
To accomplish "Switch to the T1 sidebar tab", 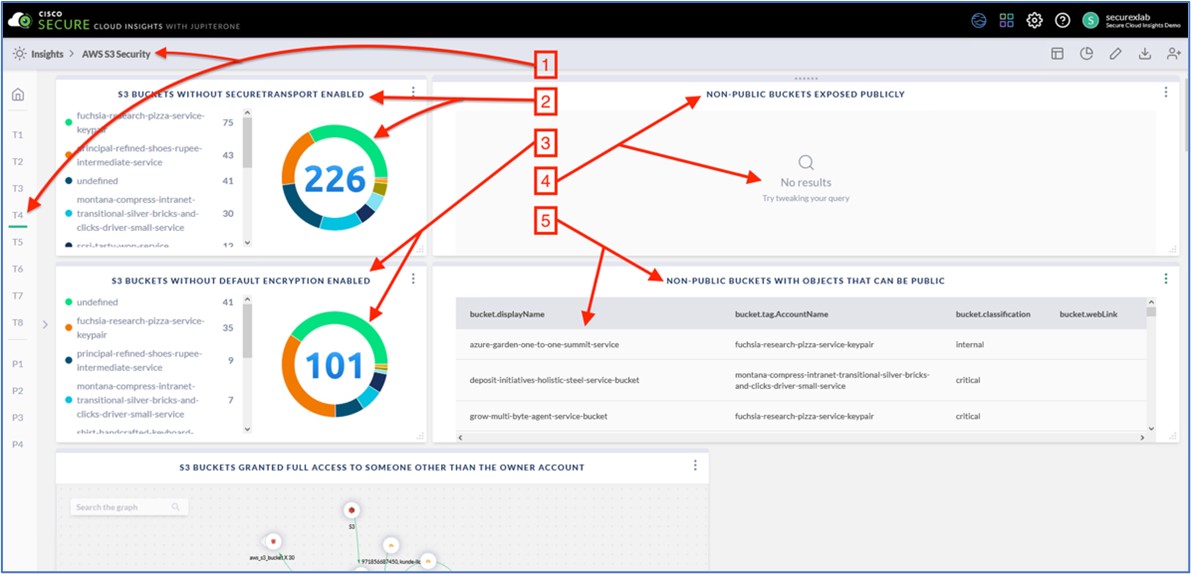I will (x=17, y=134).
